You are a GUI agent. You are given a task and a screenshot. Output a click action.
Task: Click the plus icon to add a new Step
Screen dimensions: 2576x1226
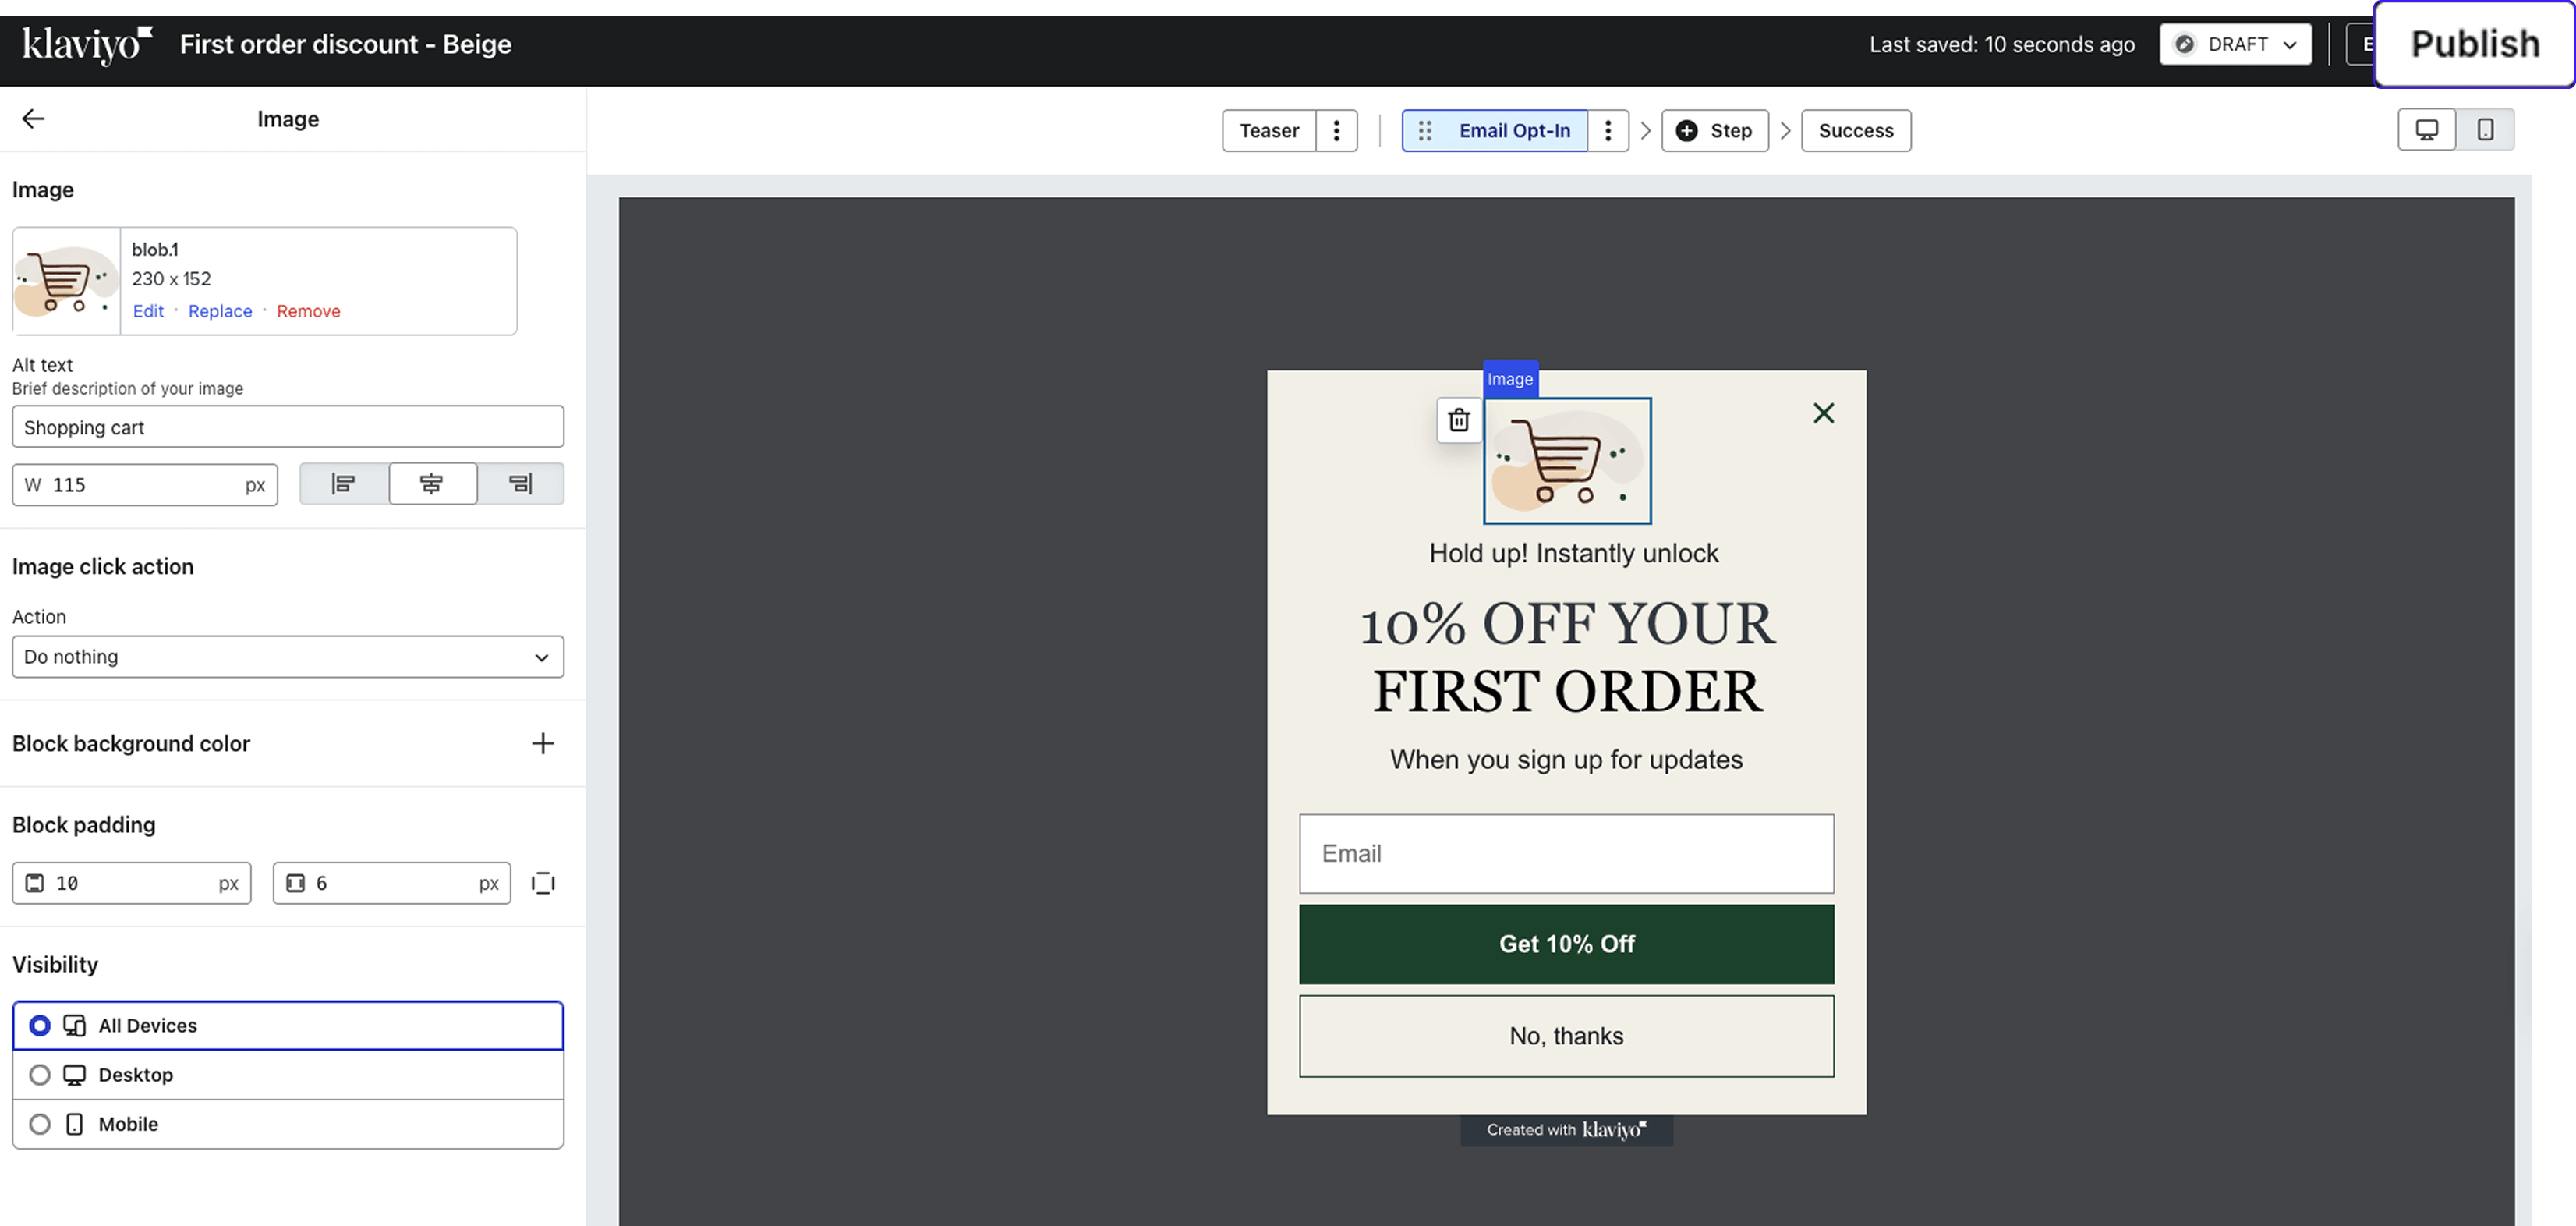tap(1686, 130)
